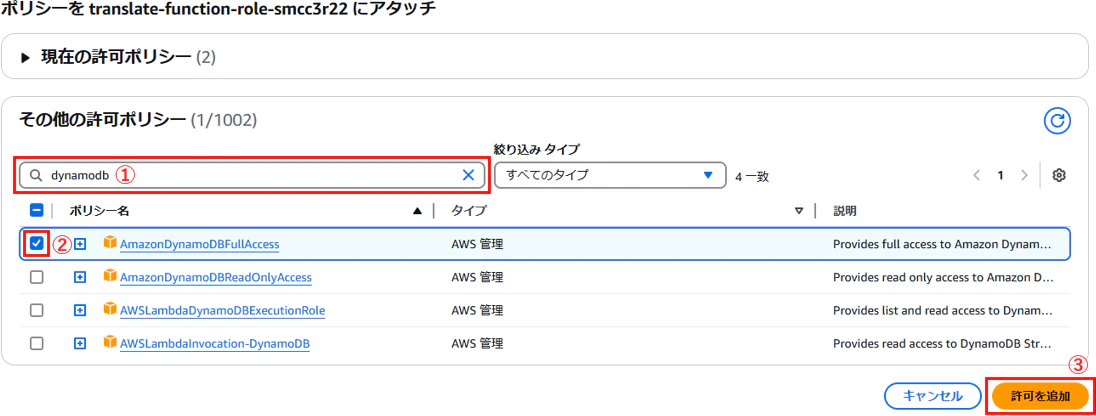
Task: Expand AmazonDynamoDBReadOnlyAccess policy details
Action: tap(80, 278)
